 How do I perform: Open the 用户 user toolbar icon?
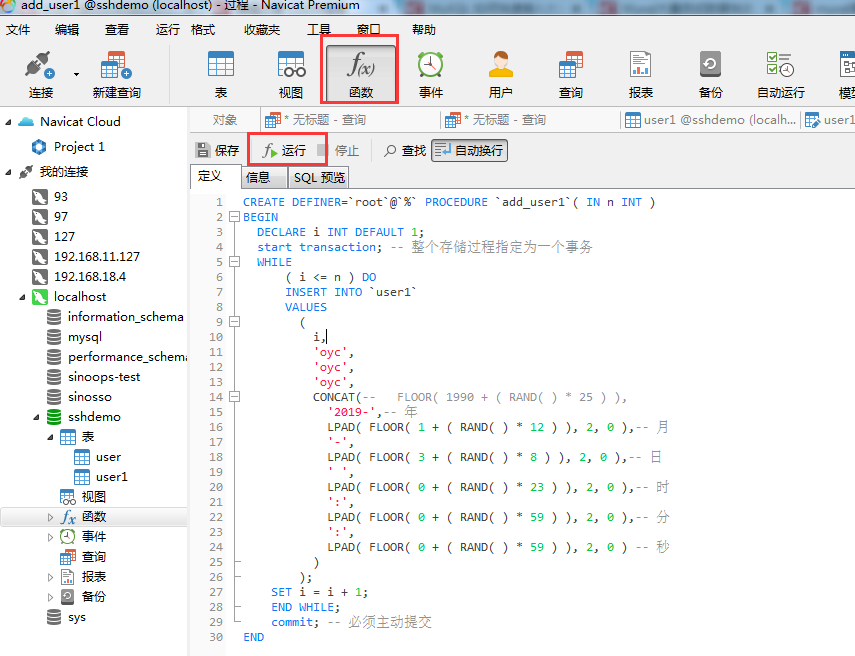501,74
